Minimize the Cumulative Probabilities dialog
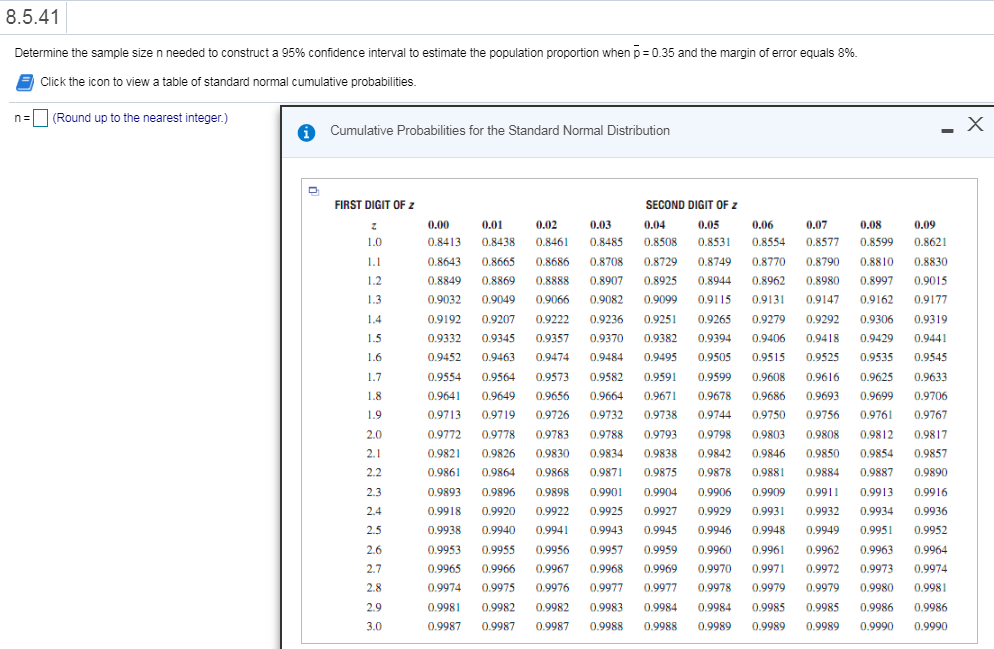Image resolution: width=994 pixels, height=649 pixels. (x=947, y=131)
